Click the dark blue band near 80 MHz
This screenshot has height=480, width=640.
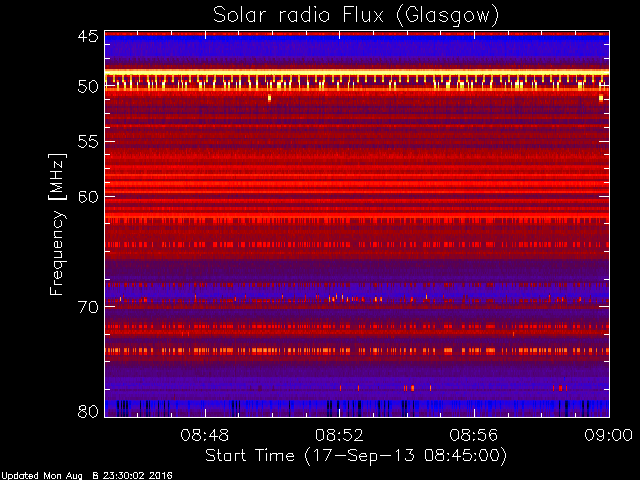click(x=357, y=408)
